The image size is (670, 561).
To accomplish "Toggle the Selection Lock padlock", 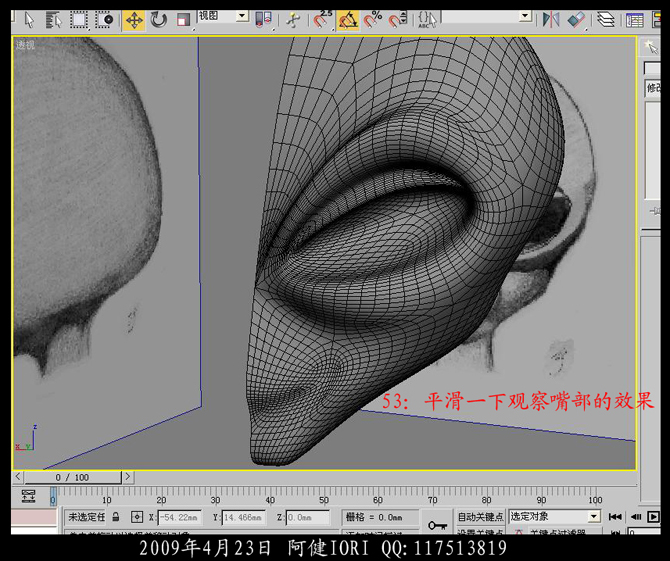I will coord(116,517).
